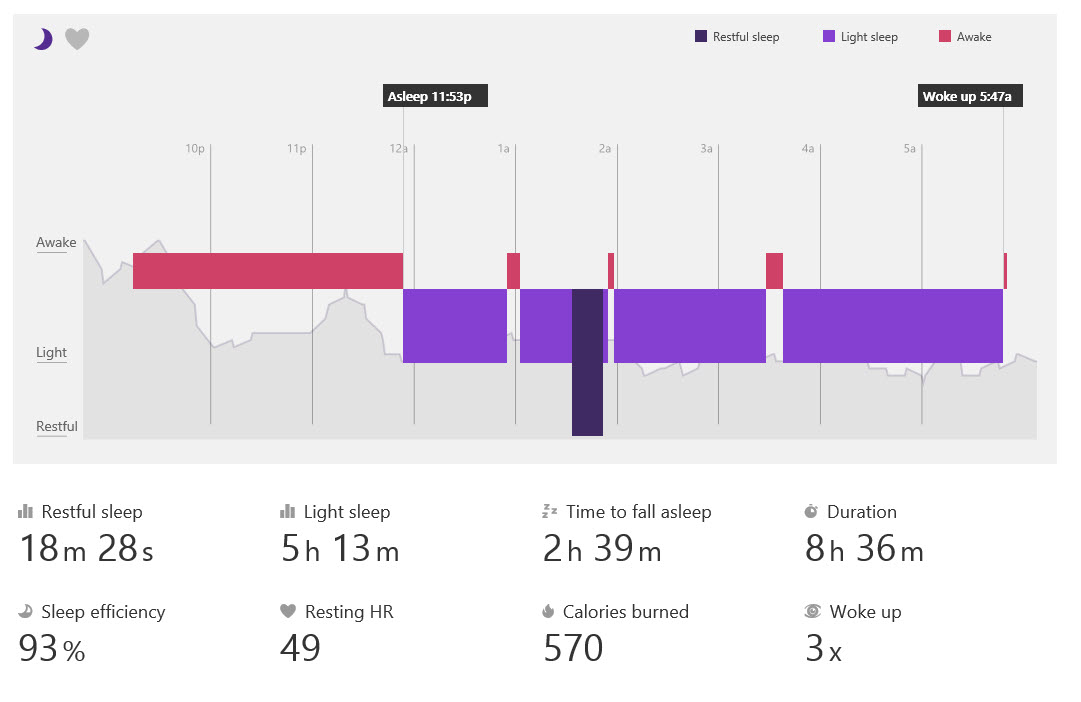The image size is (1081, 702).
Task: Click the Time to fall asleep icon
Action: tap(549, 511)
